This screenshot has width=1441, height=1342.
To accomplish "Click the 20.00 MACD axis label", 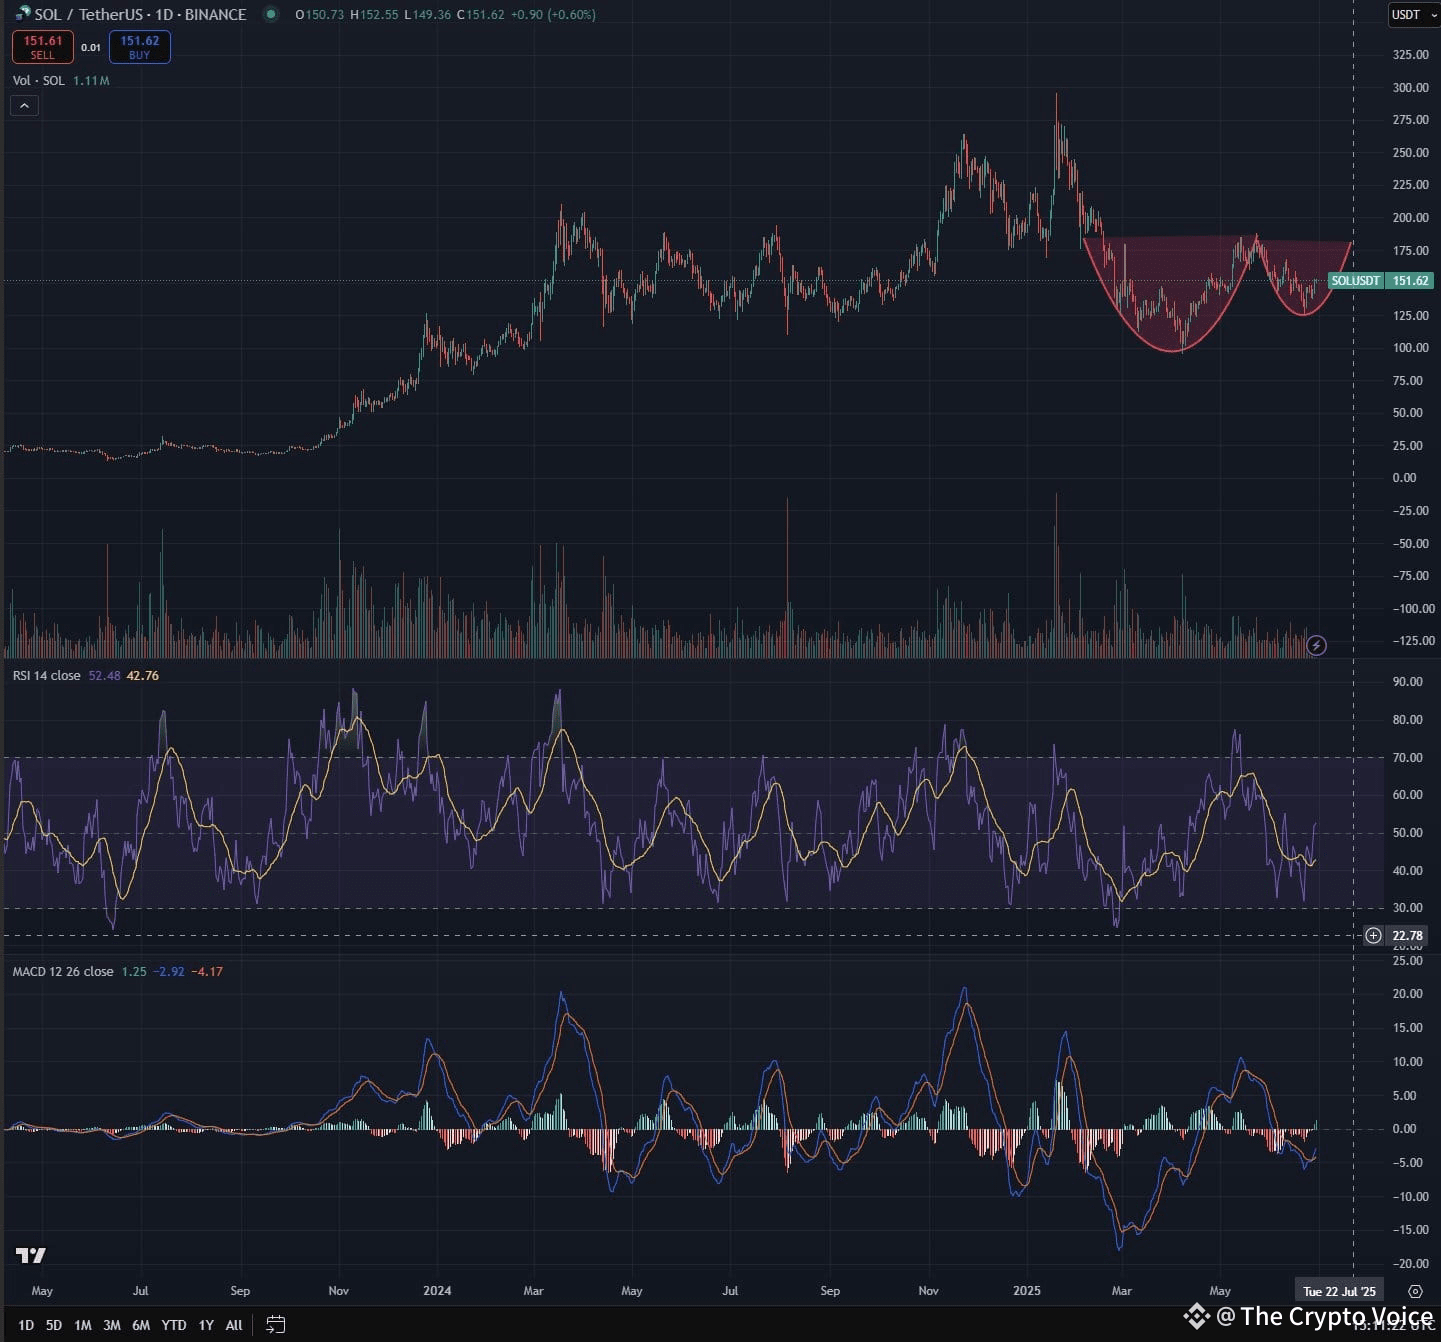I will pyautogui.click(x=1407, y=994).
